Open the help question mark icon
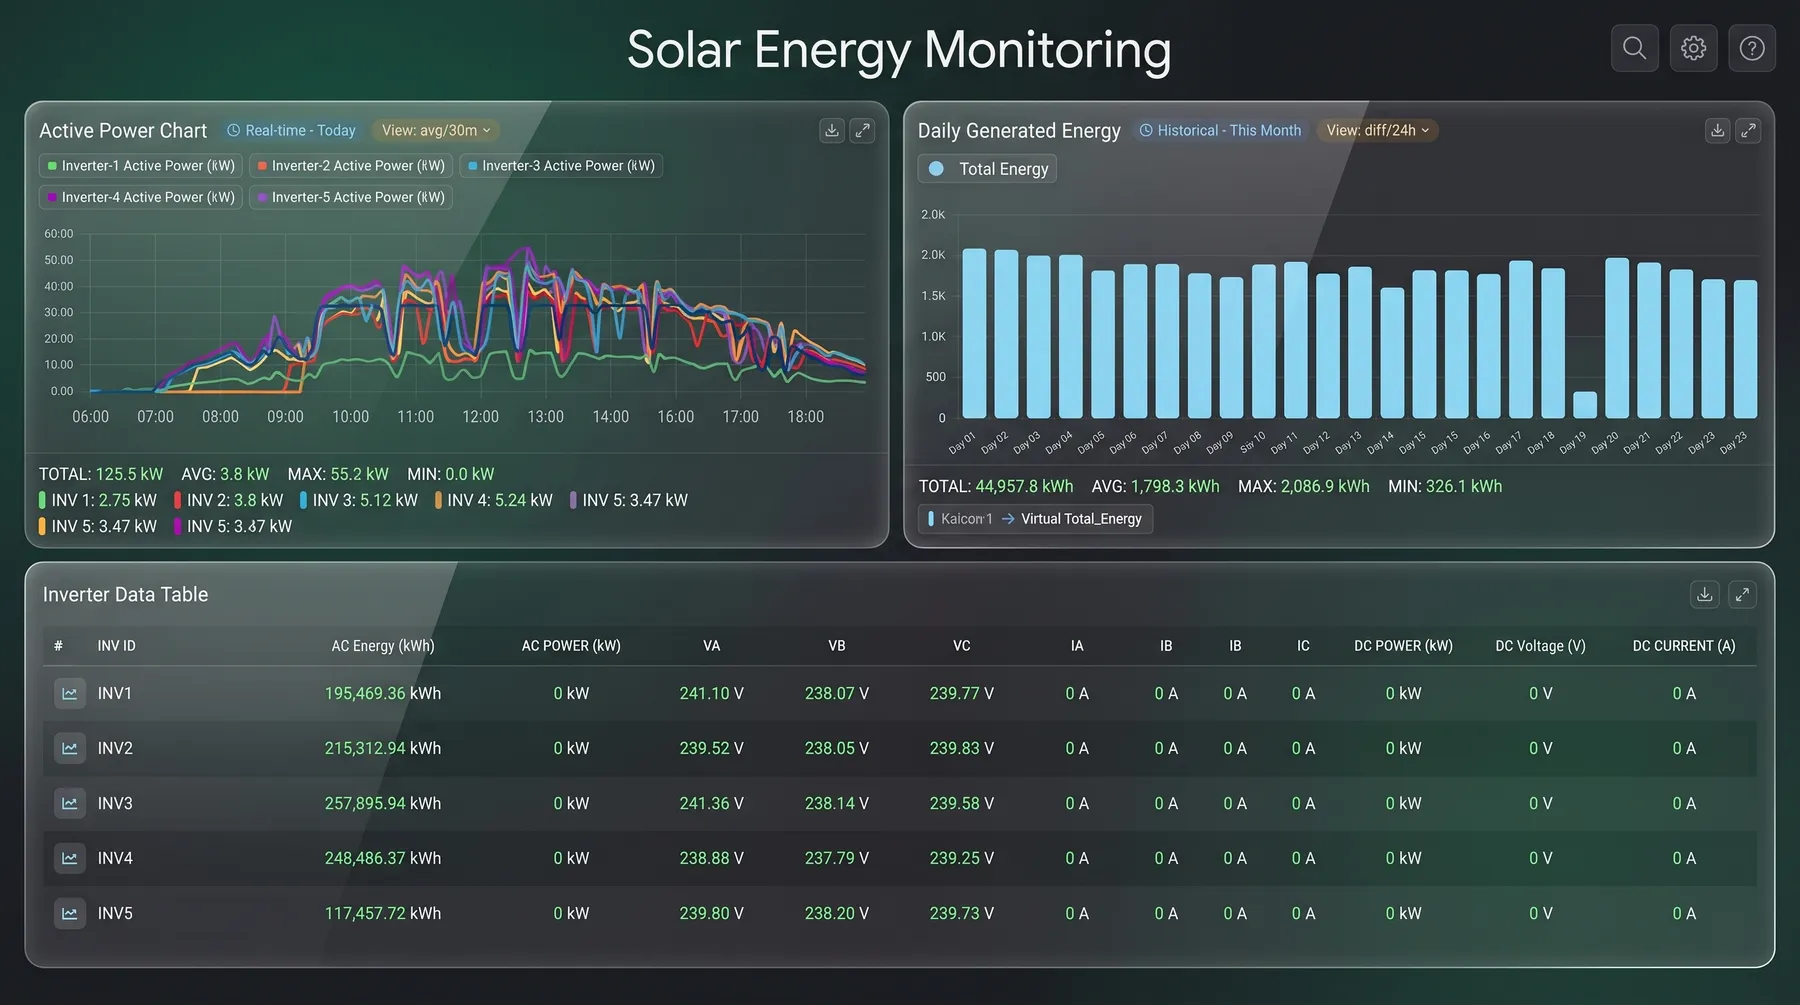 [1752, 48]
